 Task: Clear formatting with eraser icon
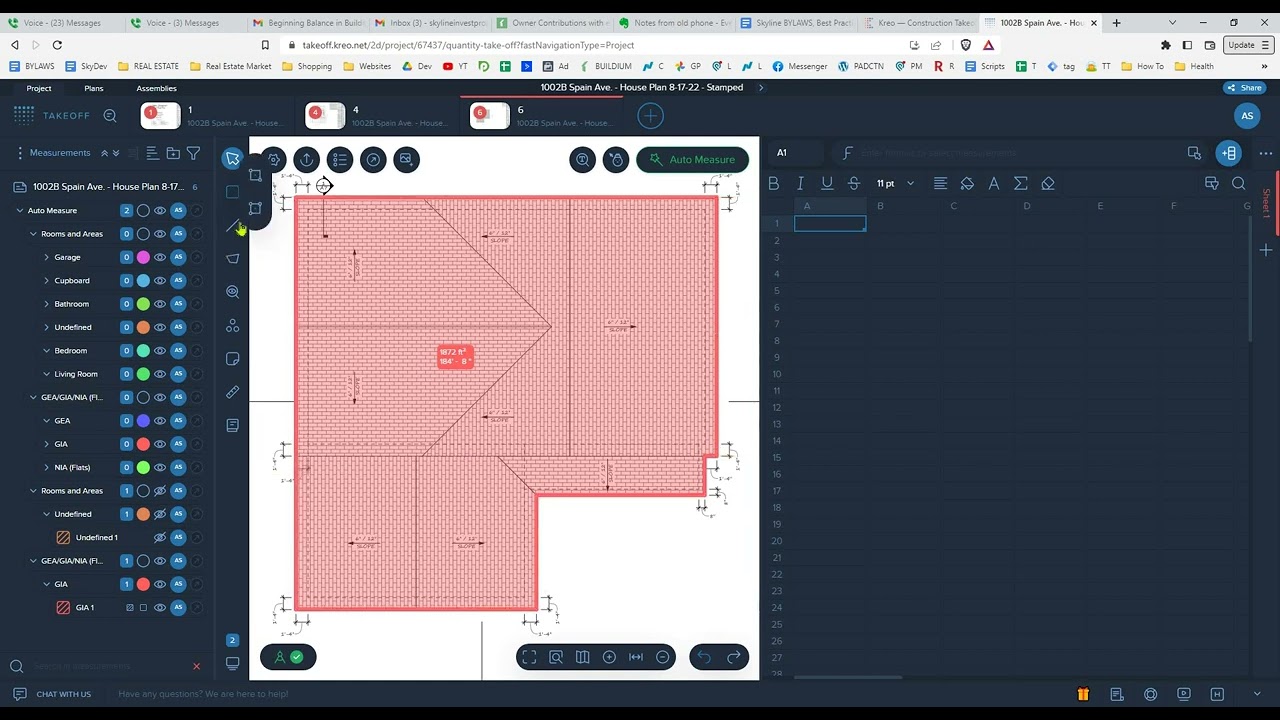click(x=1048, y=183)
